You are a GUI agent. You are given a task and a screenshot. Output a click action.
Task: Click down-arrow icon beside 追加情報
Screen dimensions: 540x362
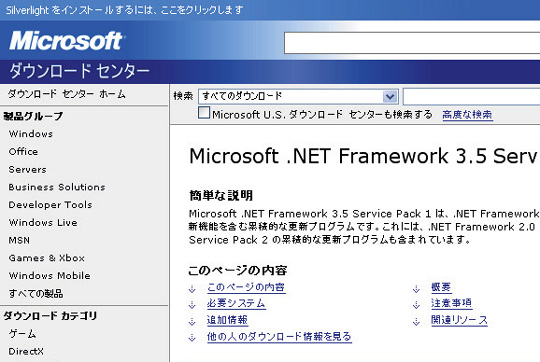pyautogui.click(x=192, y=322)
